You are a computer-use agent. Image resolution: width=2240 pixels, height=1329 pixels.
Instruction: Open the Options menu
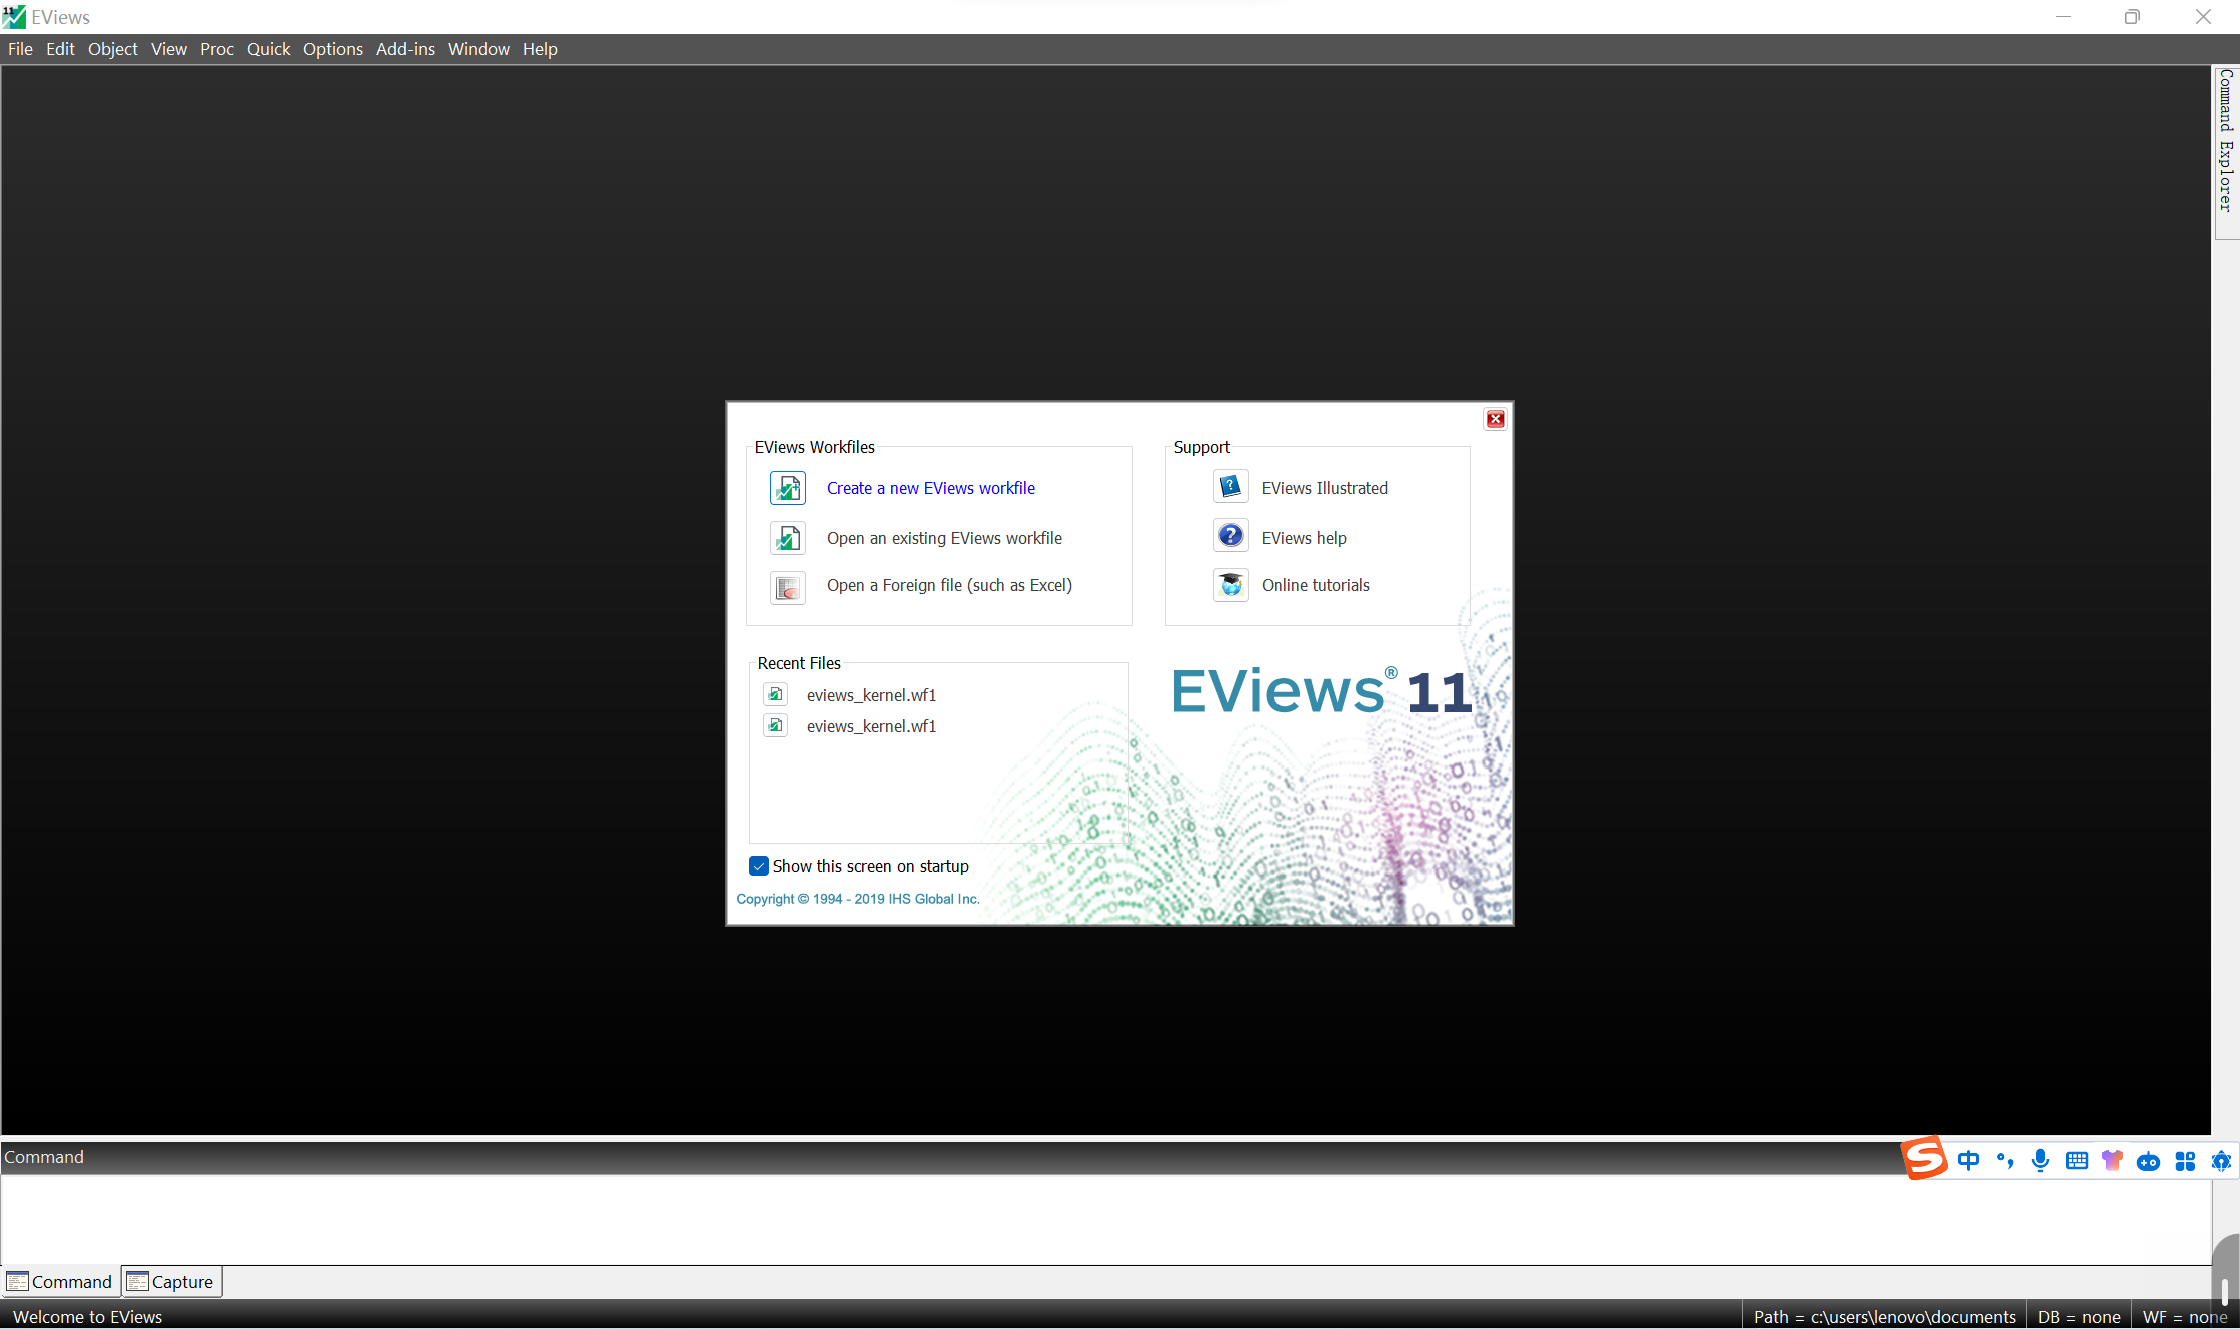[x=332, y=48]
